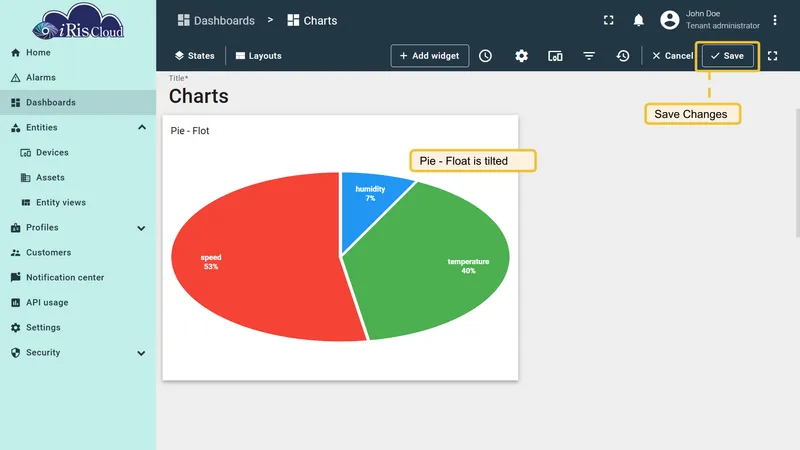Cancel dashboard edits
This screenshot has height=450, width=800.
[672, 56]
